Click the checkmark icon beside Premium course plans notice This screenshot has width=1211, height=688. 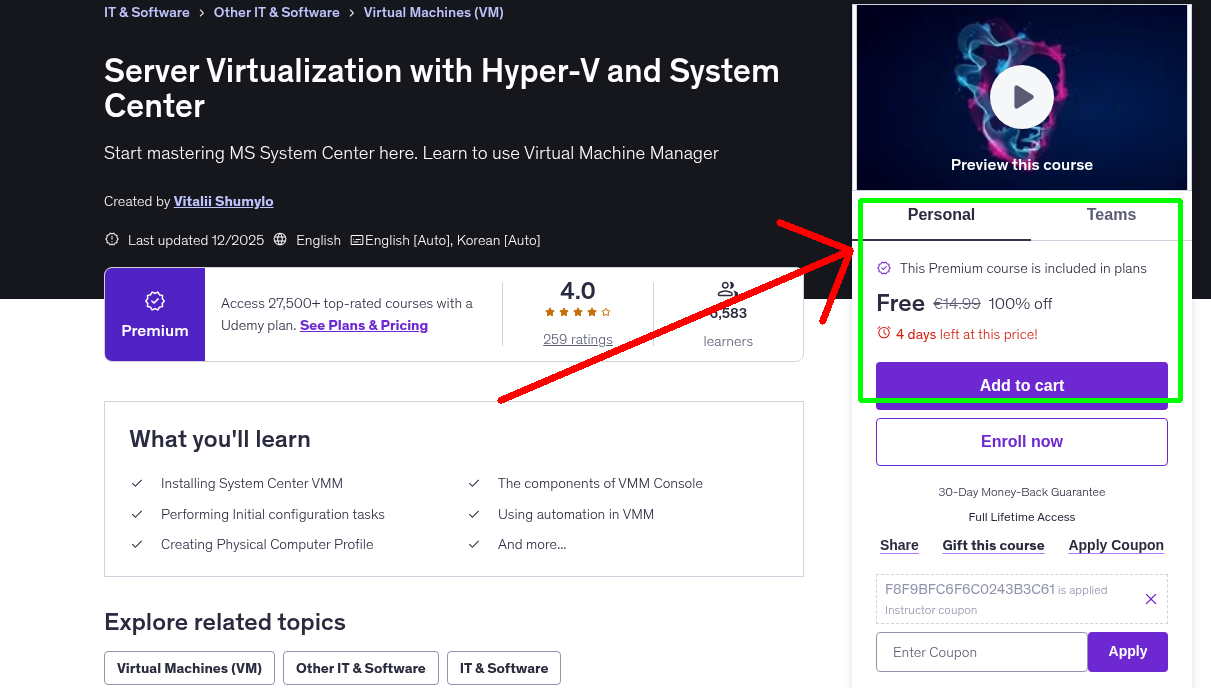[x=884, y=268]
